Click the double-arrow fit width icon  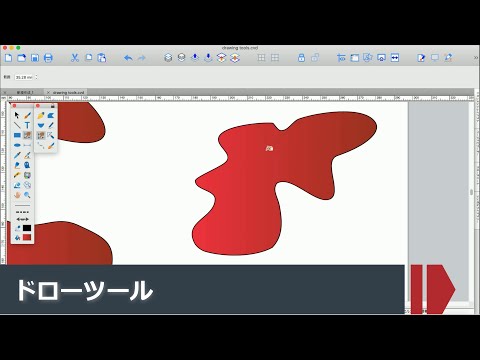tap(395, 58)
